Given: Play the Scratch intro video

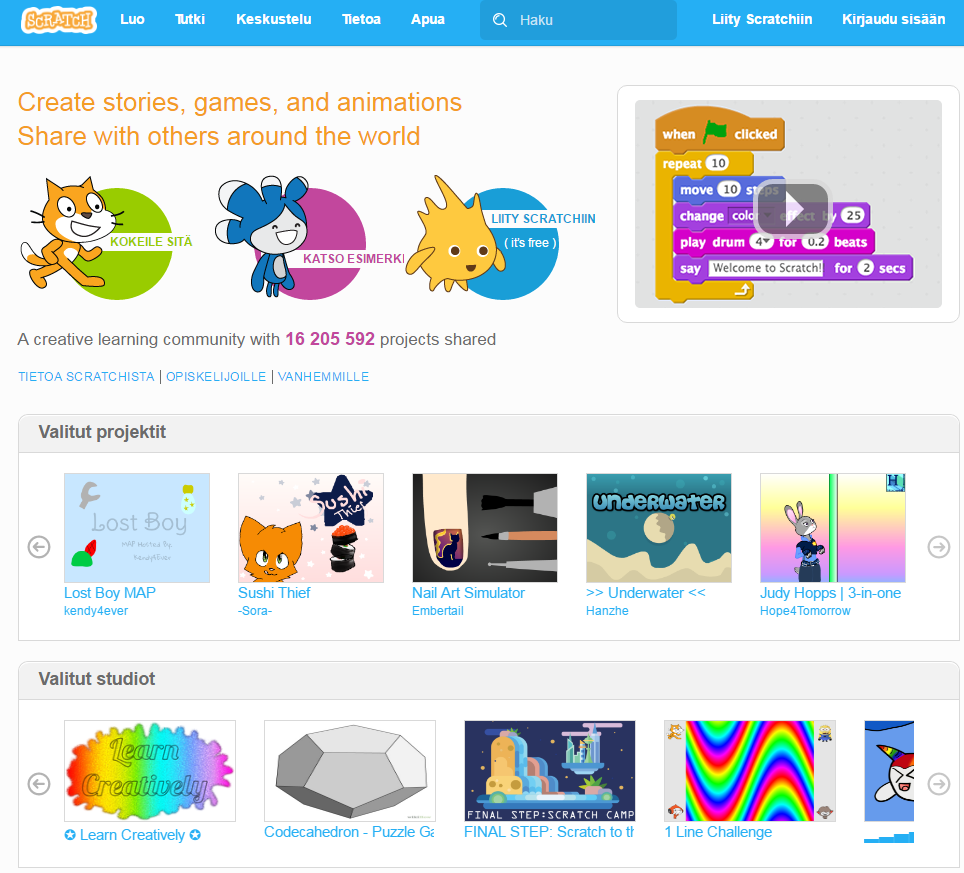Looking at the screenshot, I should [x=792, y=209].
